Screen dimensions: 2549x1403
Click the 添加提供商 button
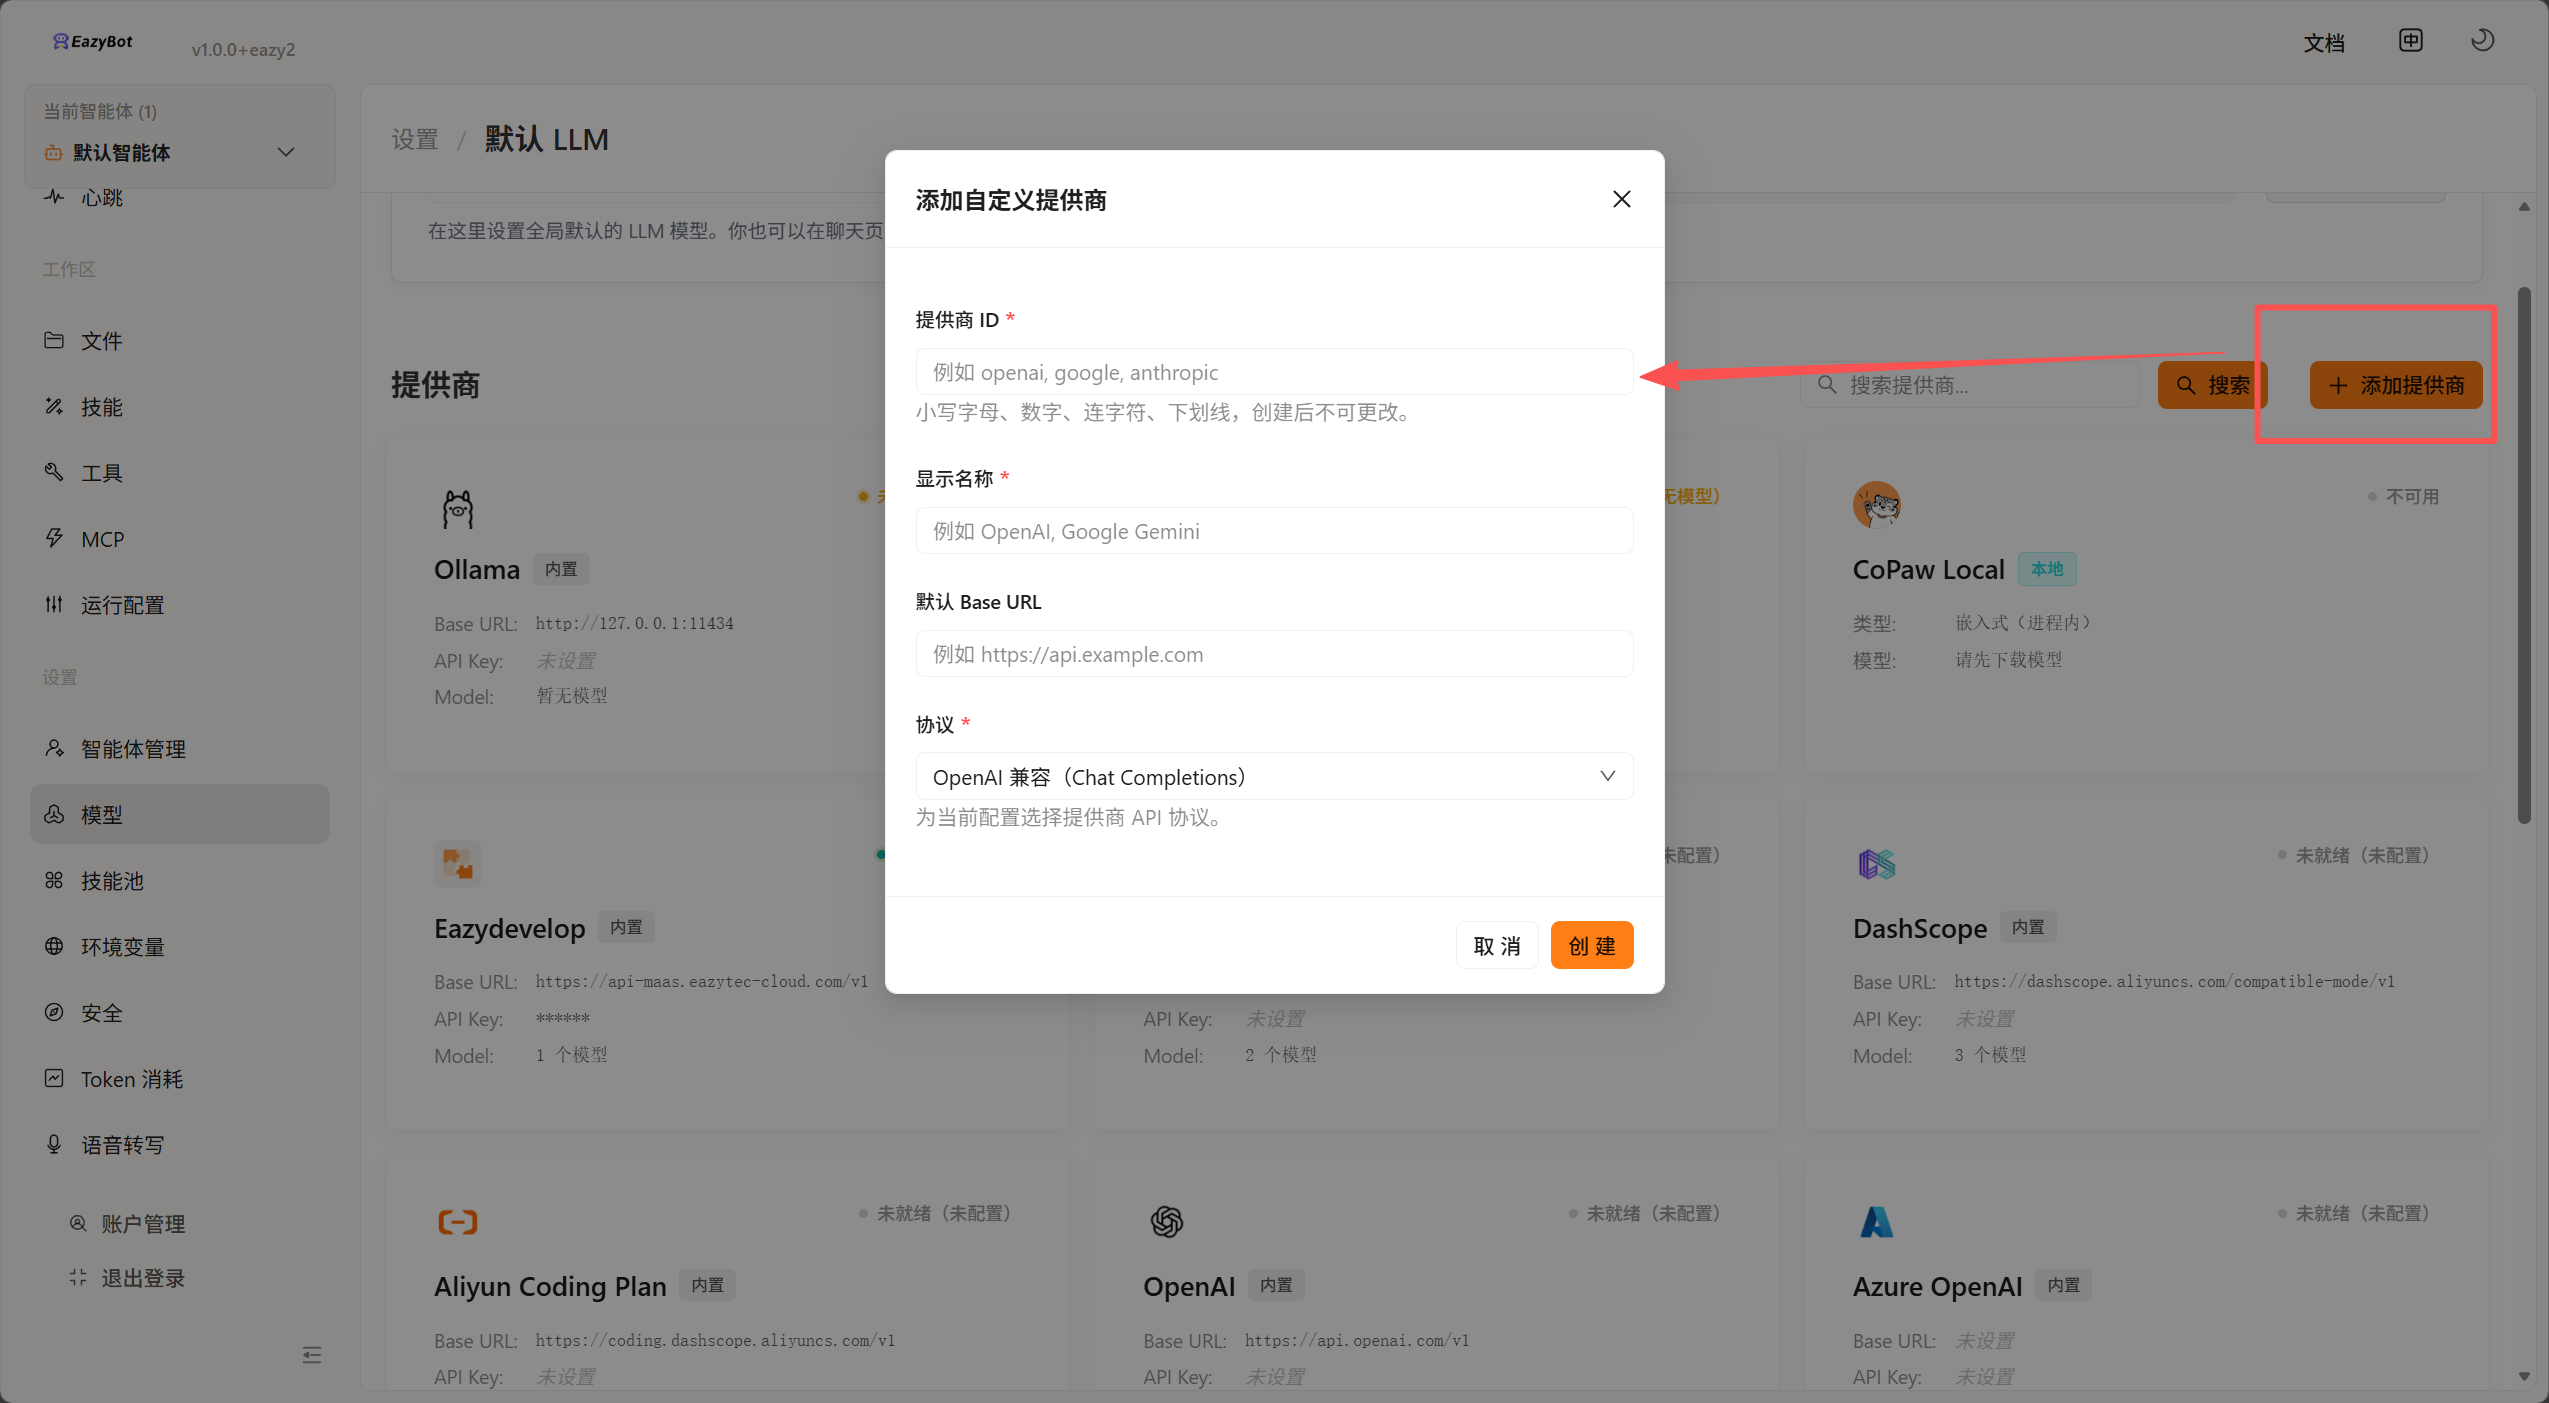(2395, 385)
